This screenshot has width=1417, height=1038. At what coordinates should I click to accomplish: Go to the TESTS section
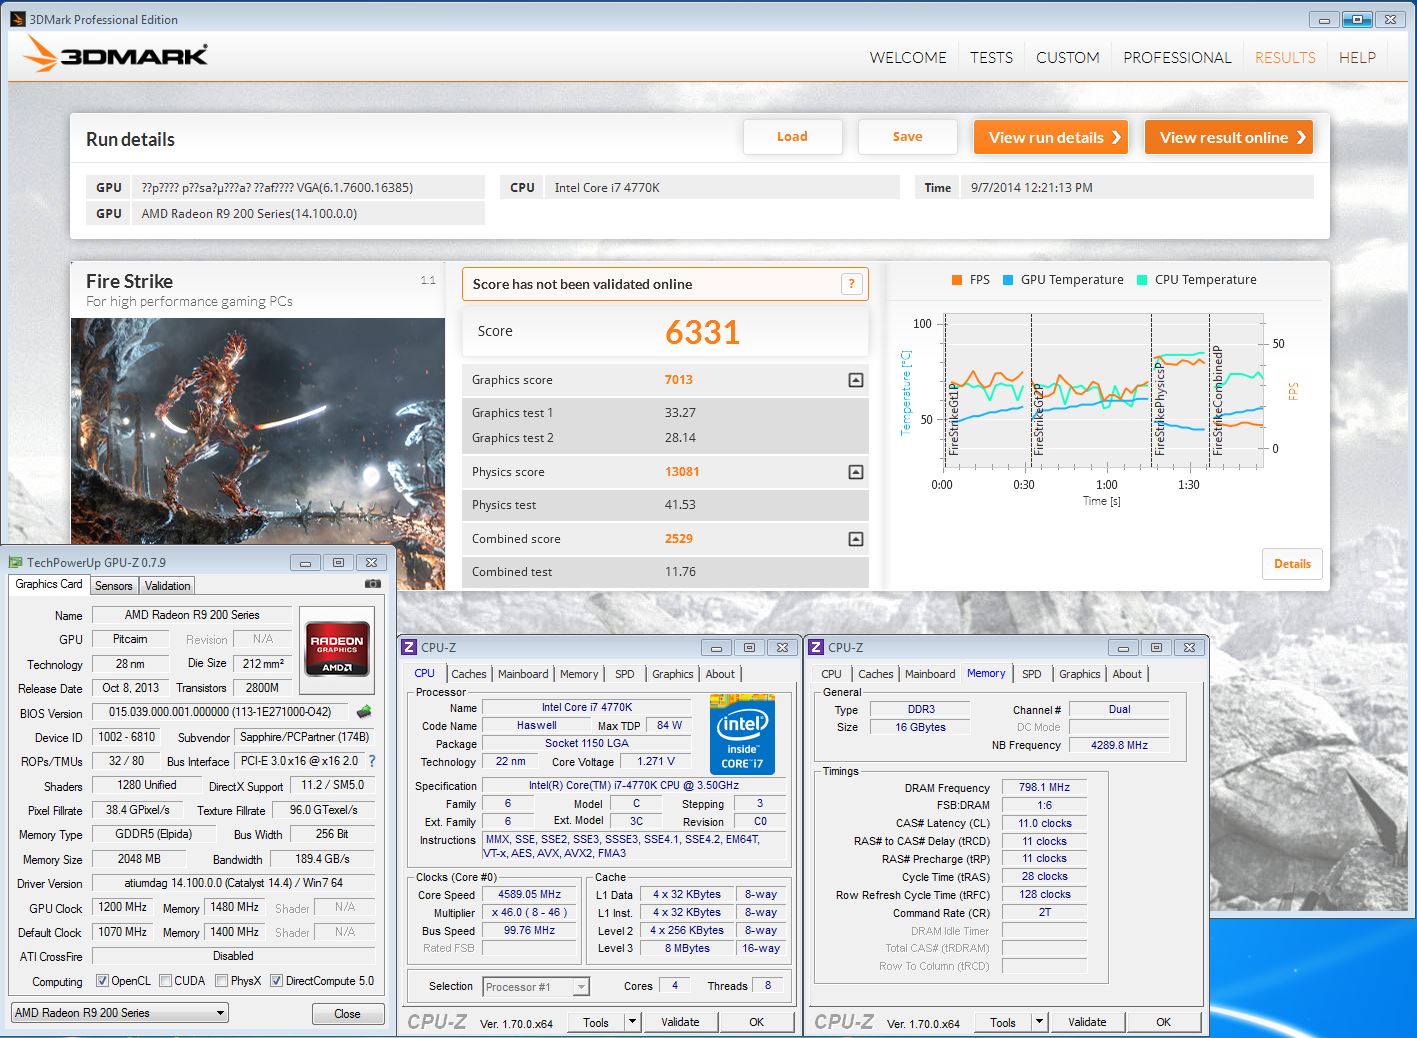tap(991, 58)
